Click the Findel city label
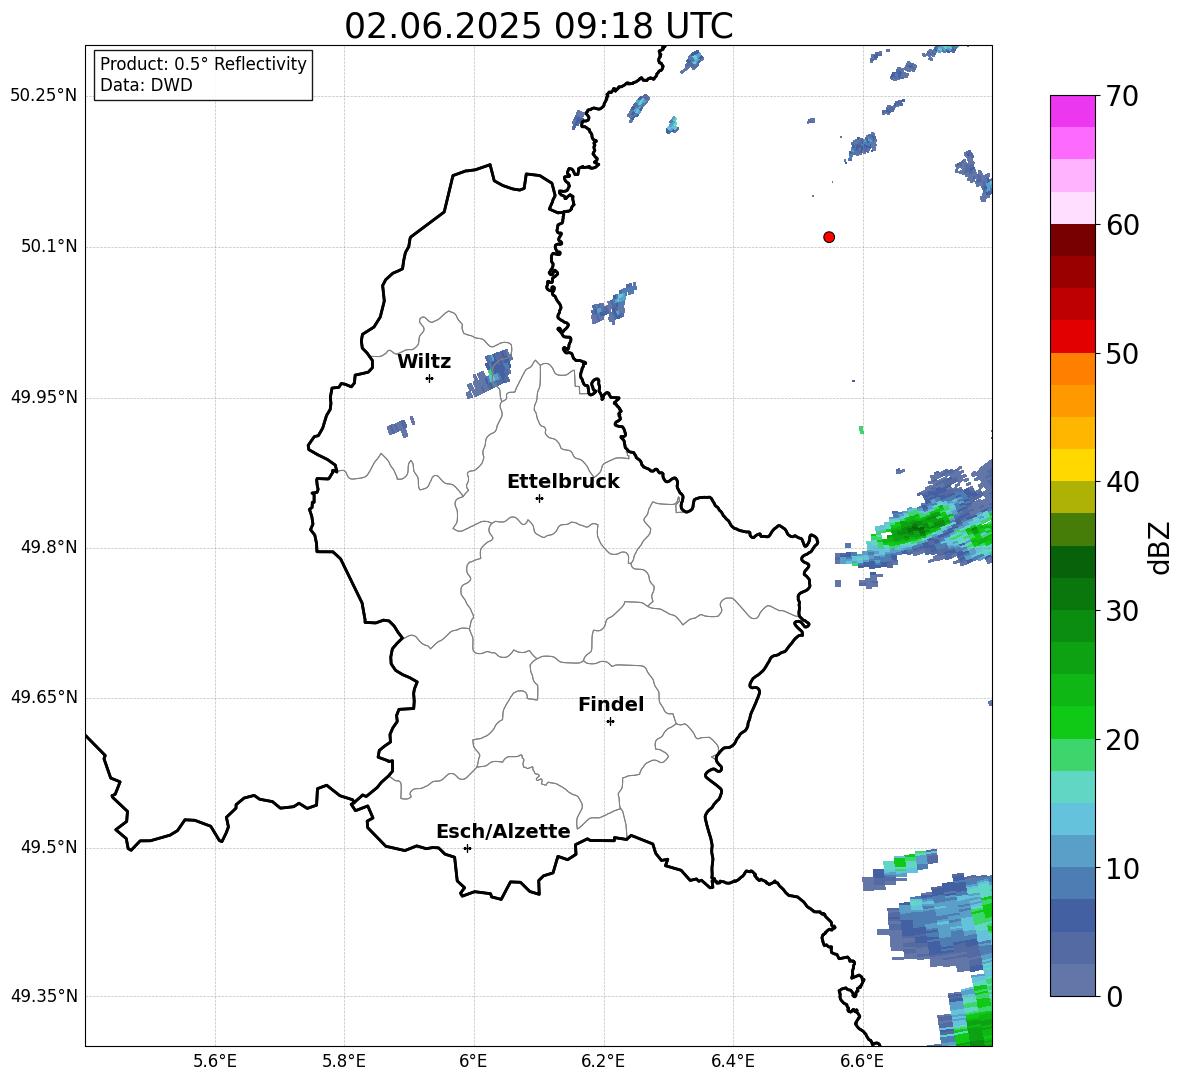The image size is (1184, 1081). (611, 704)
